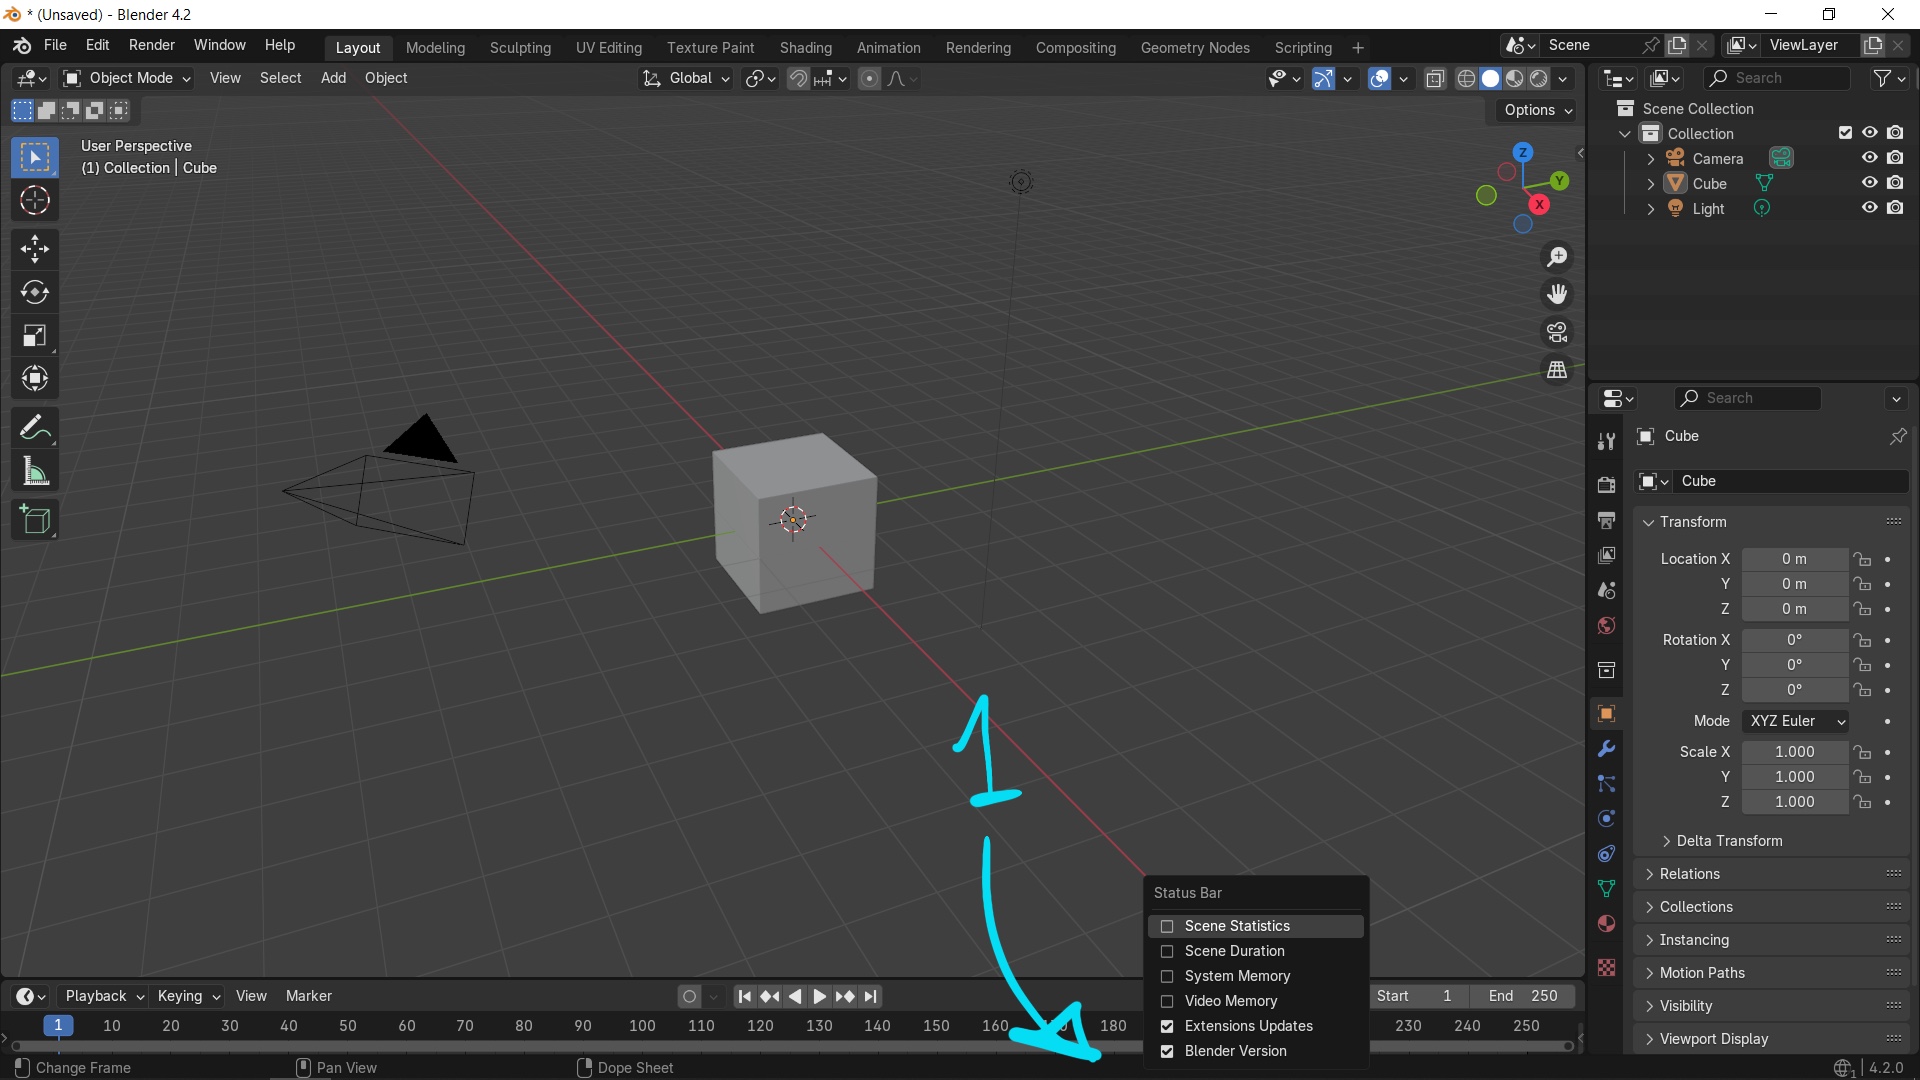The image size is (1920, 1080).
Task: Enable Scene Duration checkbox
Action: pyautogui.click(x=1167, y=952)
